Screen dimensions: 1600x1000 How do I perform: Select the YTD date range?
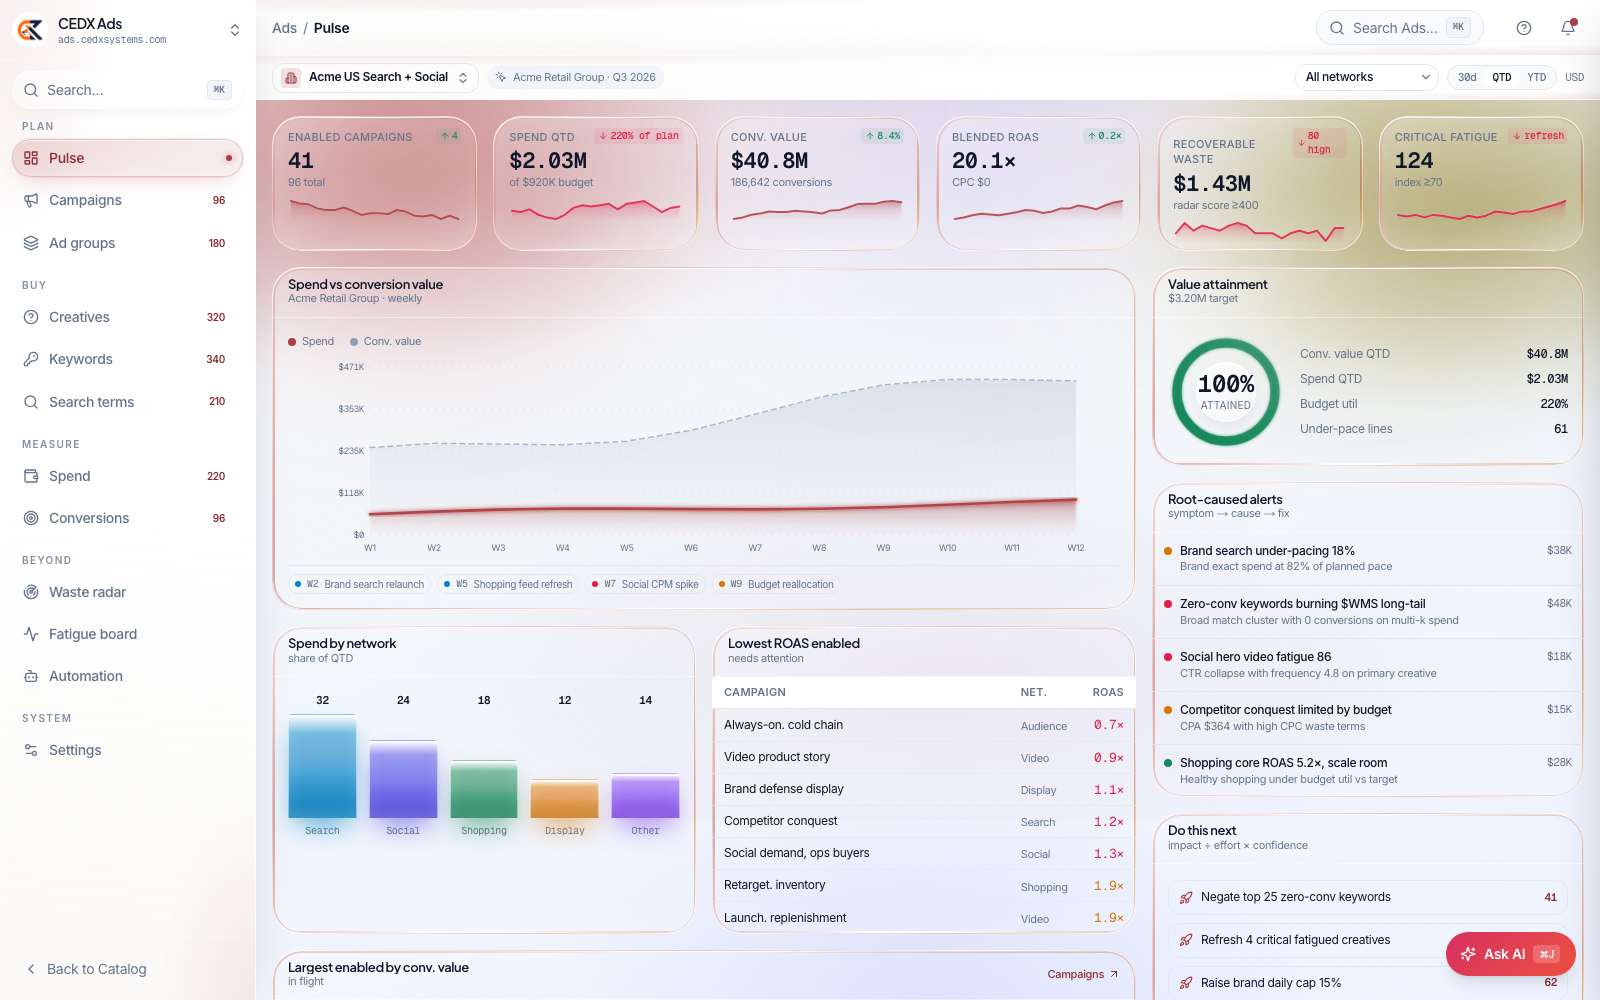pyautogui.click(x=1537, y=77)
